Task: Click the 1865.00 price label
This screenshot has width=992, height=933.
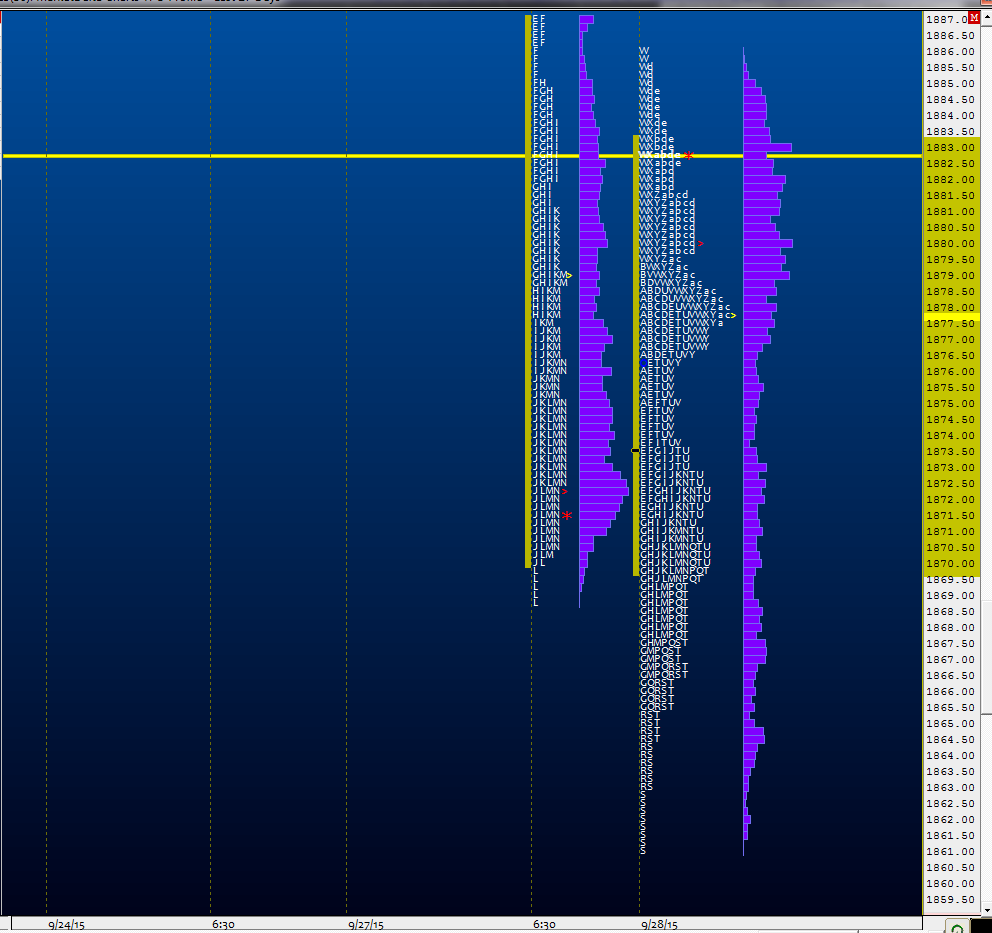Action: [x=950, y=724]
